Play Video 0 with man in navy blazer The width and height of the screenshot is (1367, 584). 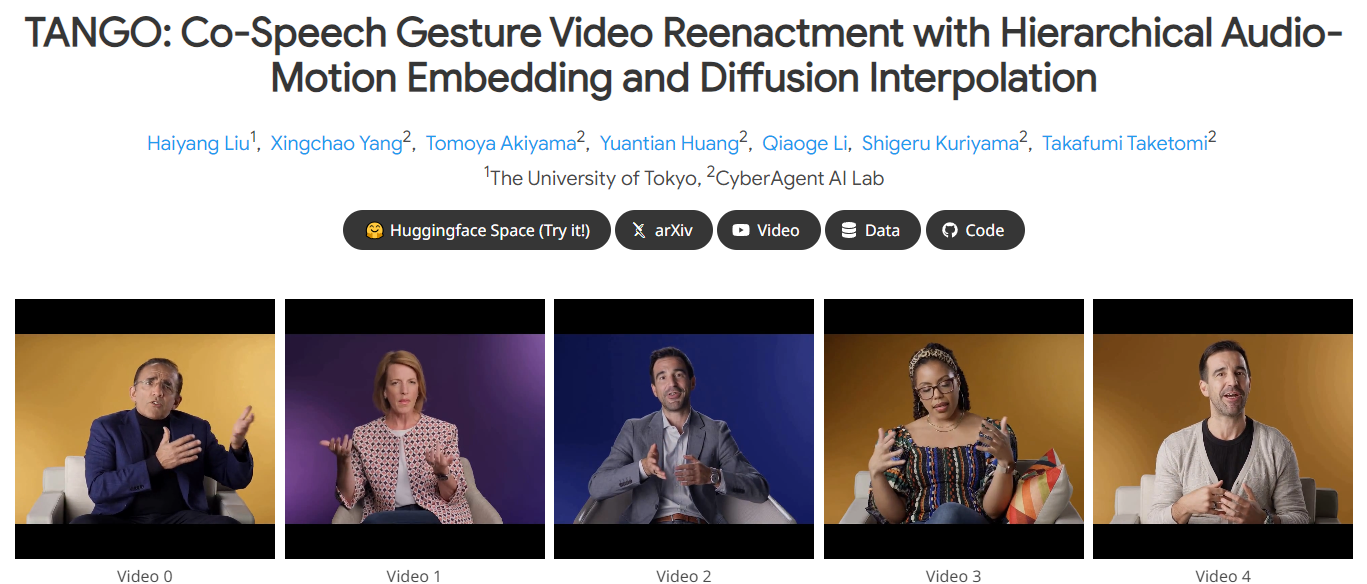tap(145, 429)
